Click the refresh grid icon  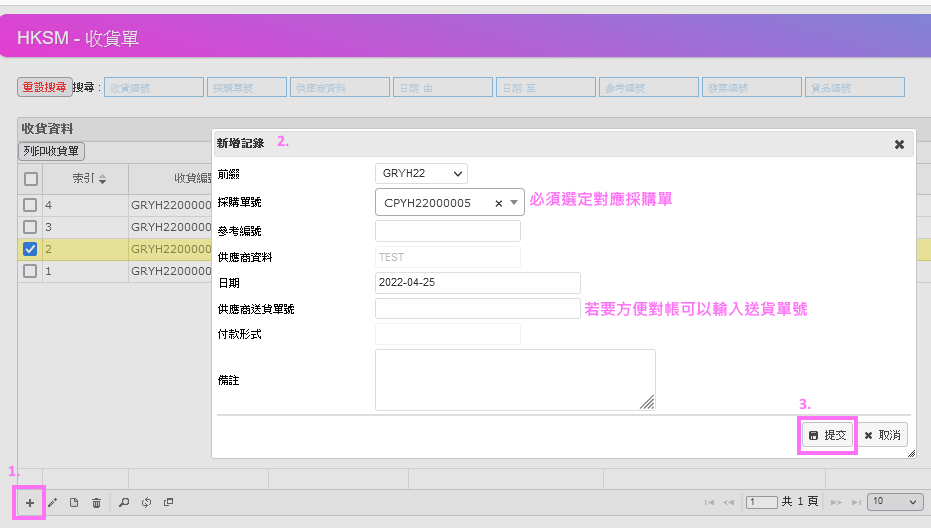tap(146, 502)
